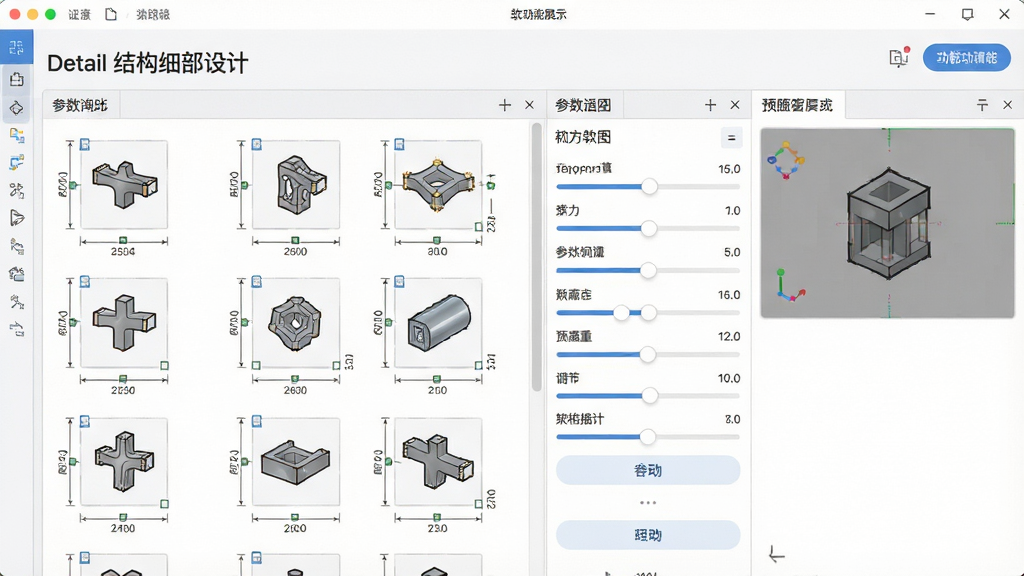Image resolution: width=1024 pixels, height=576 pixels.
Task: Close the slider parameters panel with its X
Action: (735, 105)
